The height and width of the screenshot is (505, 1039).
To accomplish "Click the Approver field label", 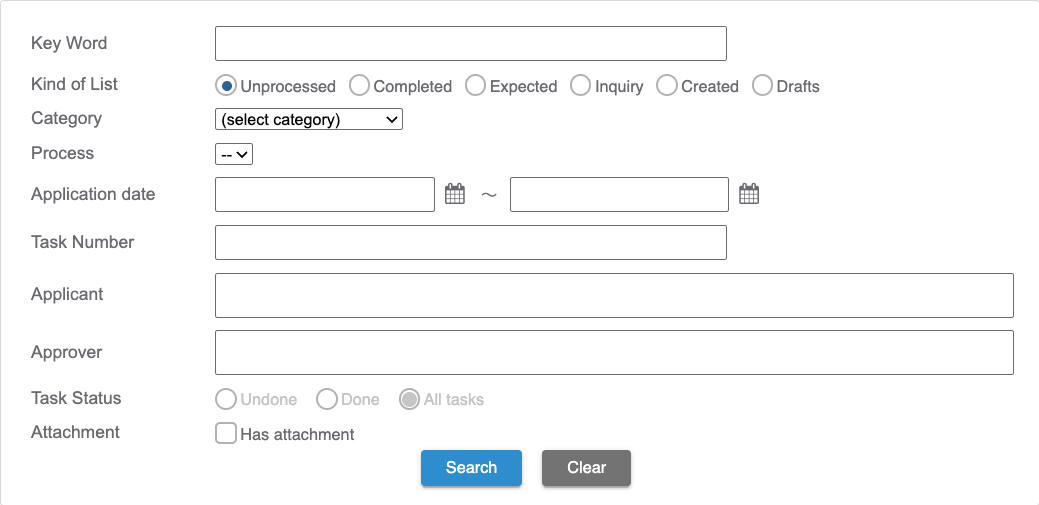I will click(x=66, y=352).
